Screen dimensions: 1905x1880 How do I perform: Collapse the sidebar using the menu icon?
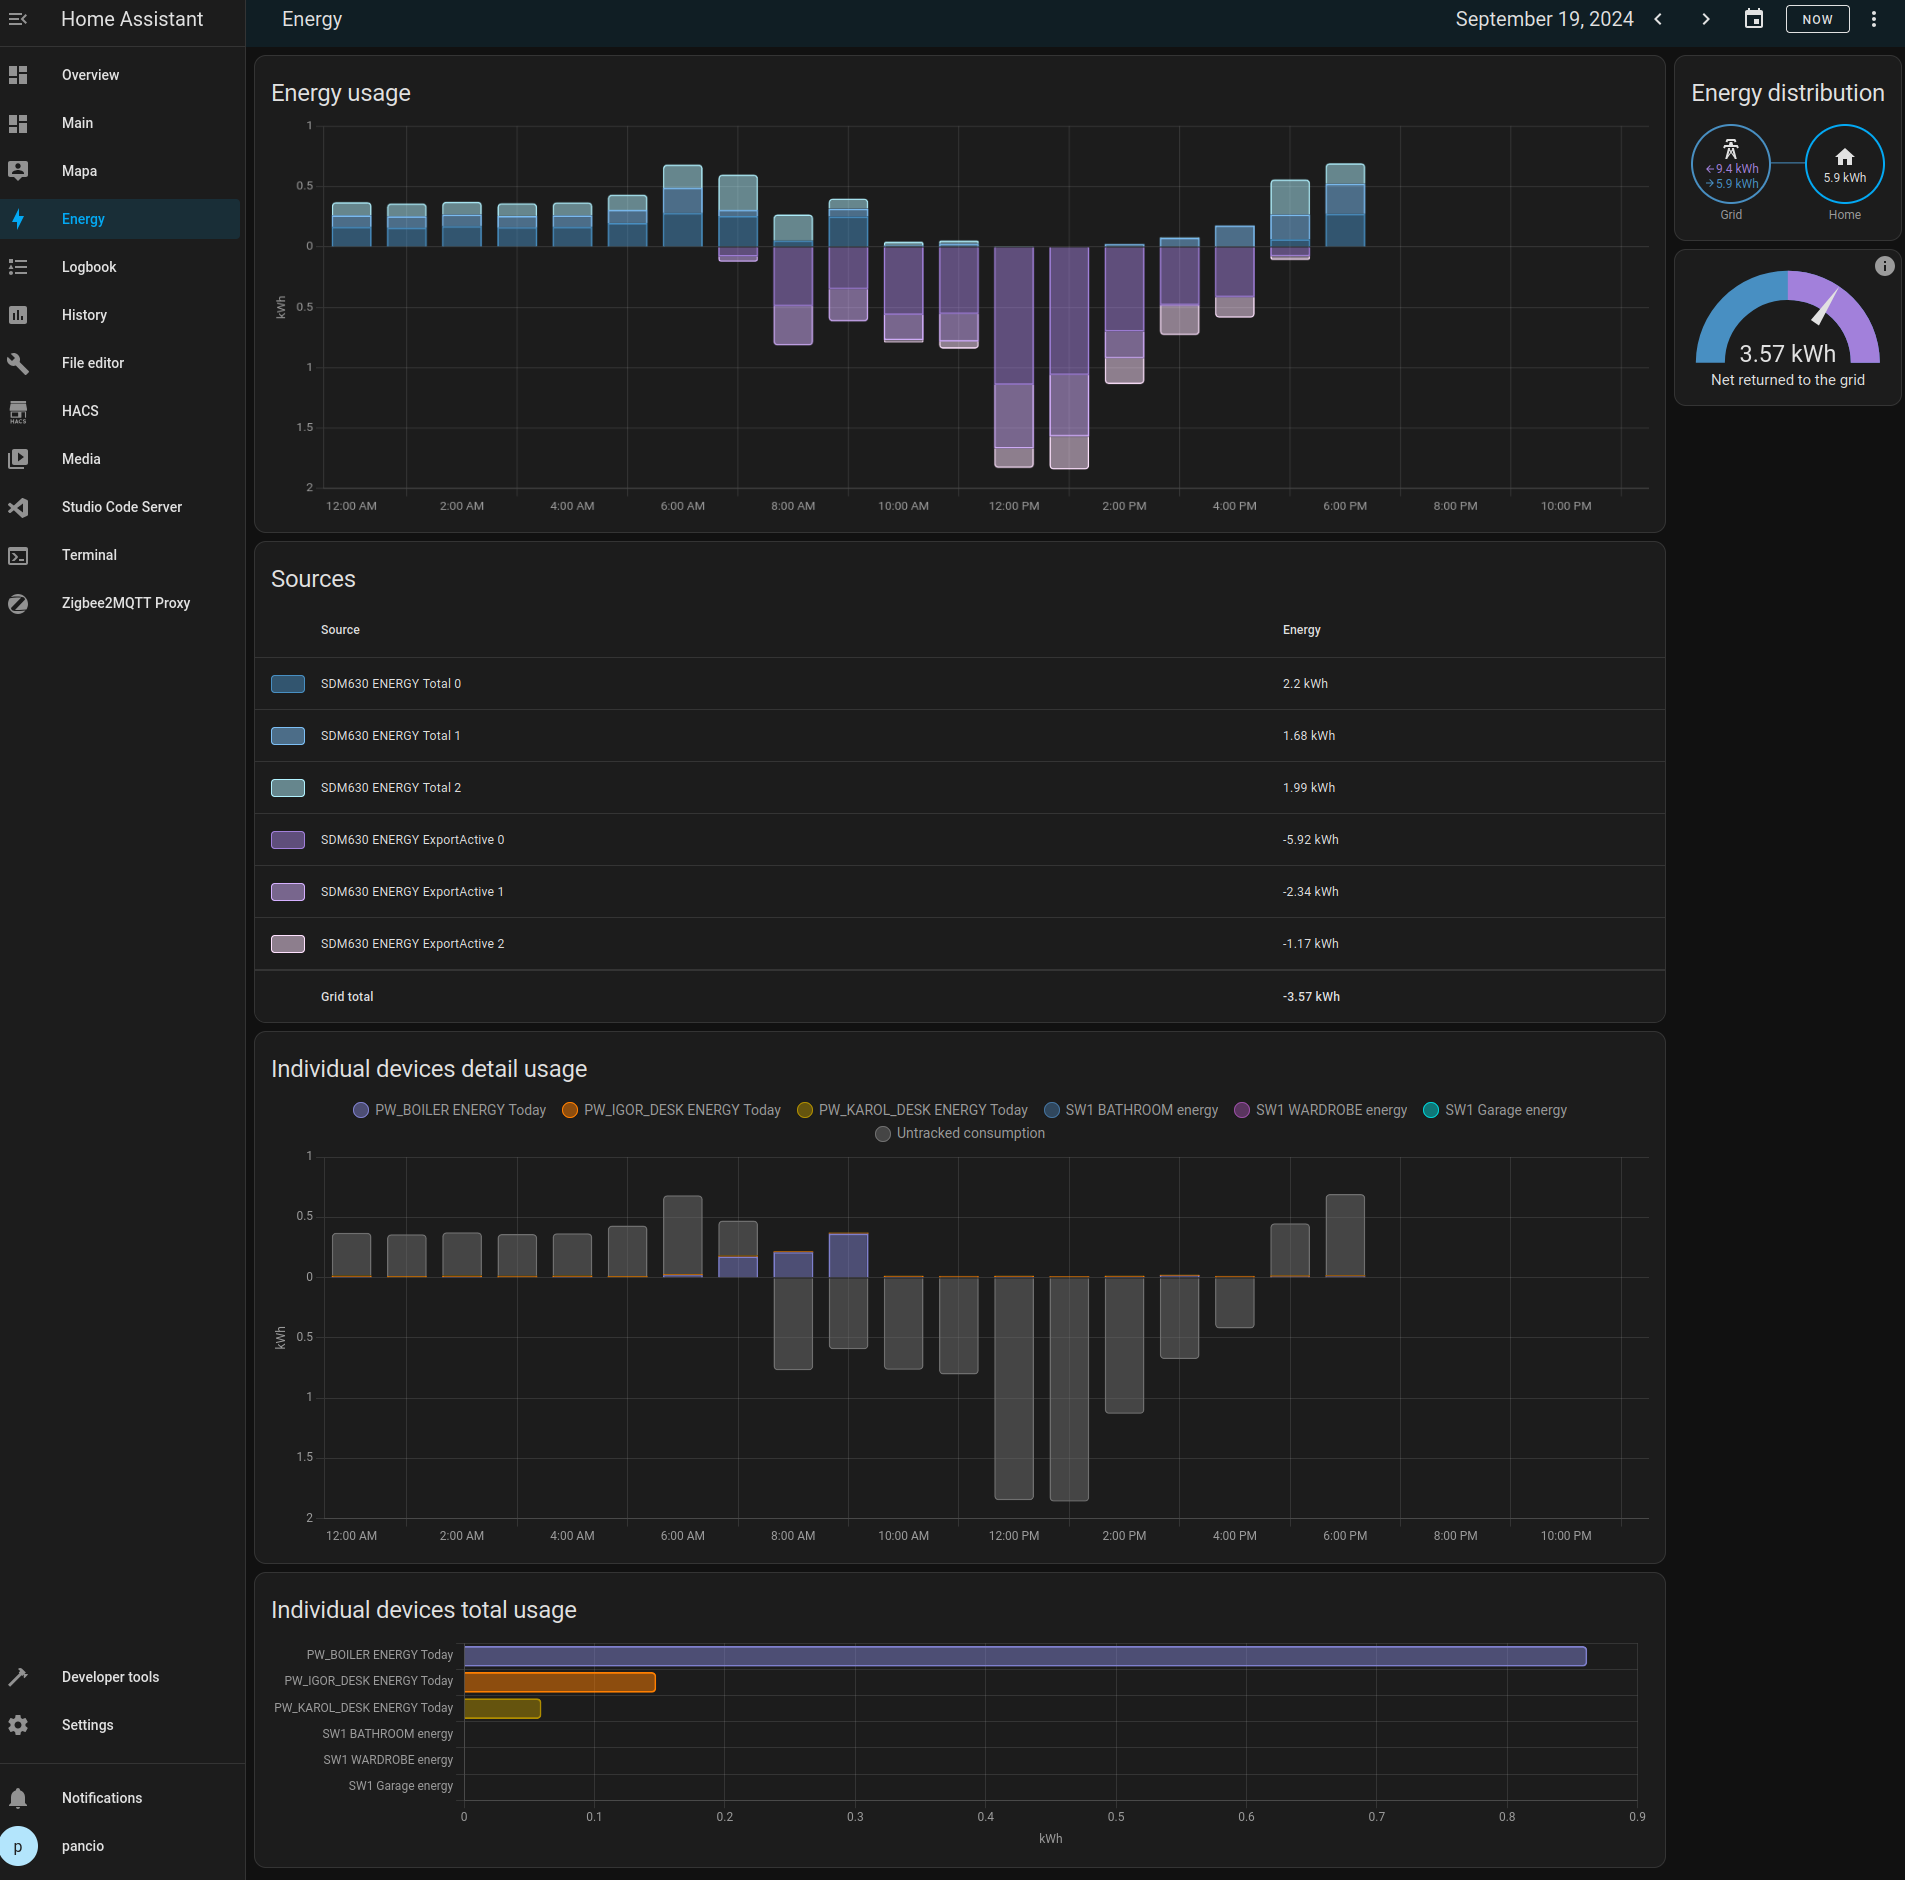coord(18,19)
